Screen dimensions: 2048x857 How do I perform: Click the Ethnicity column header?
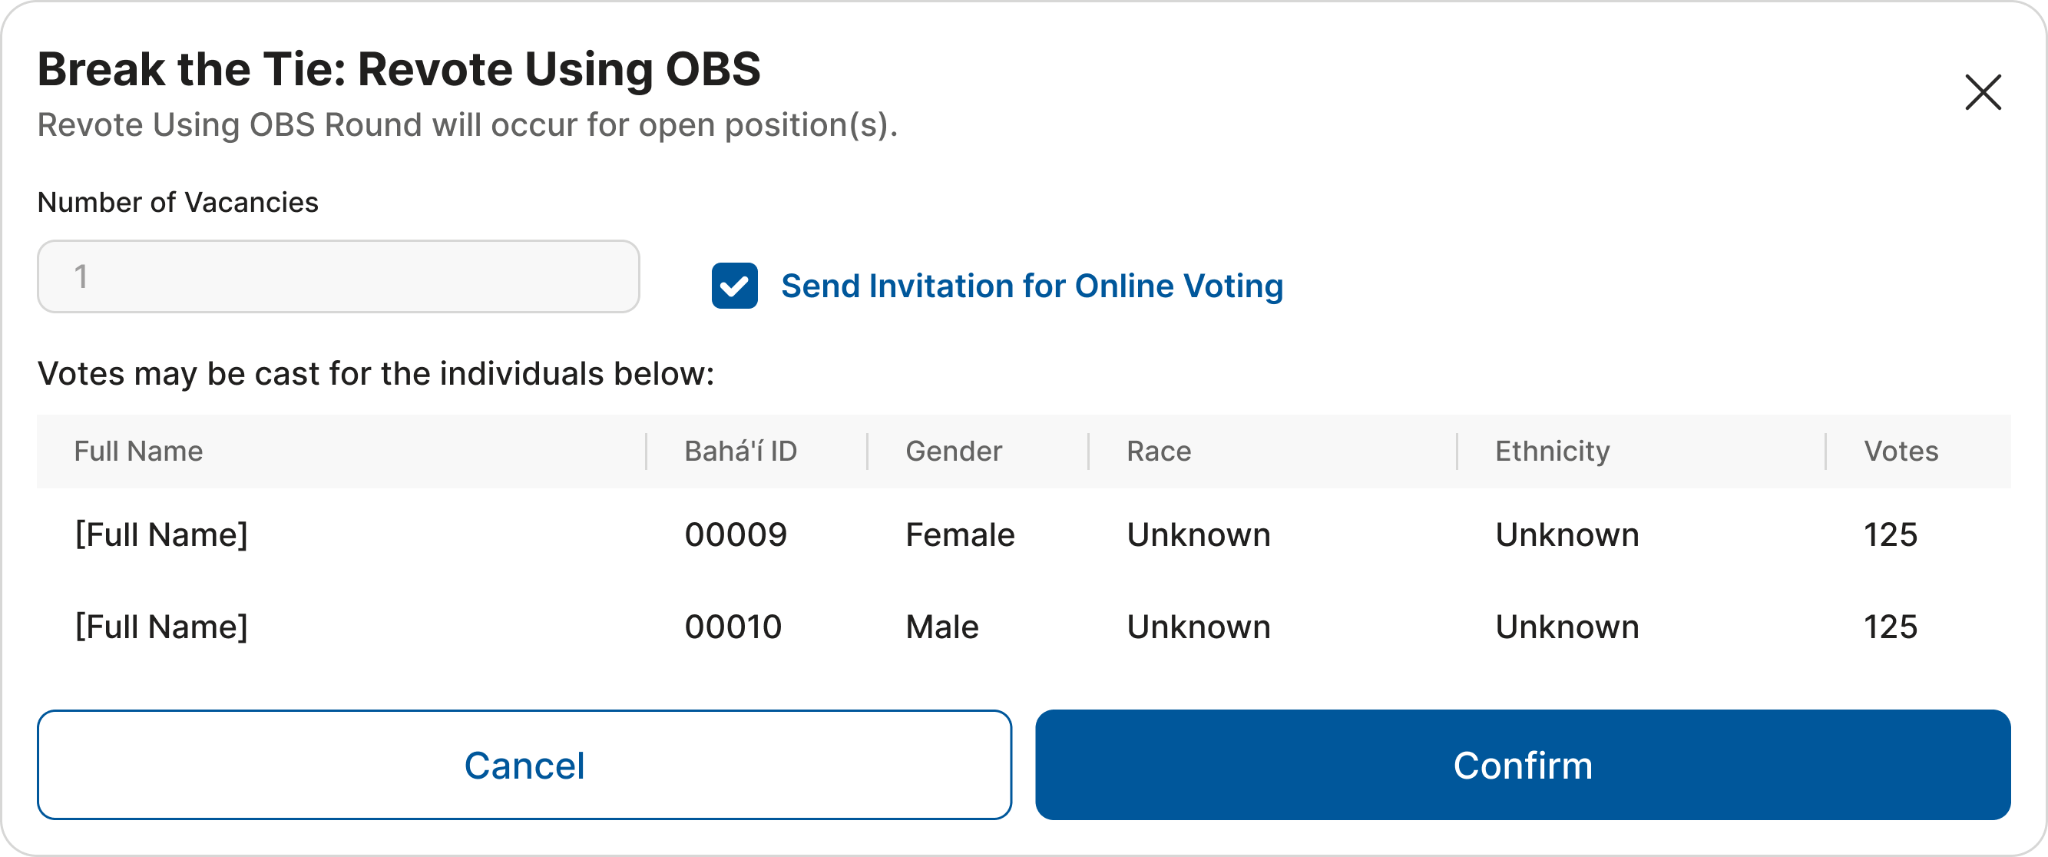click(1552, 451)
